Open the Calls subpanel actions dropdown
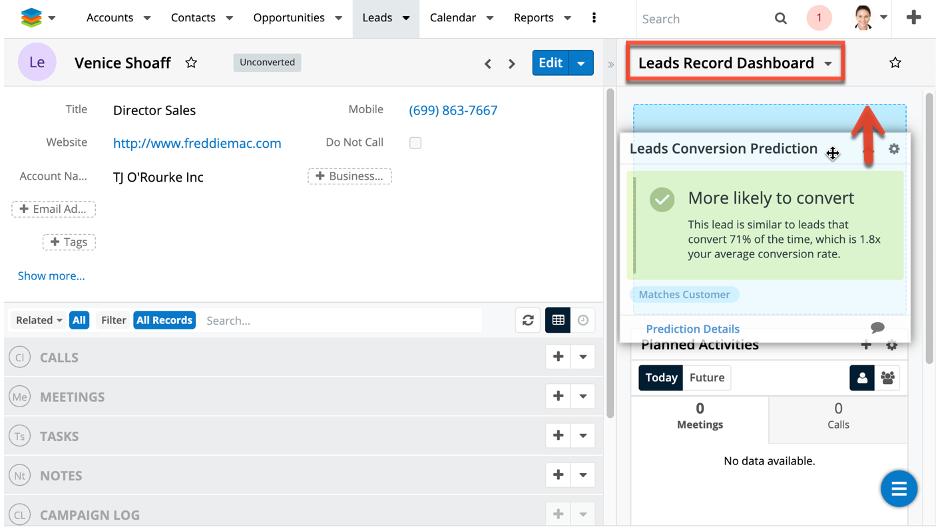Screen dimensions: 936x528 [583, 357]
